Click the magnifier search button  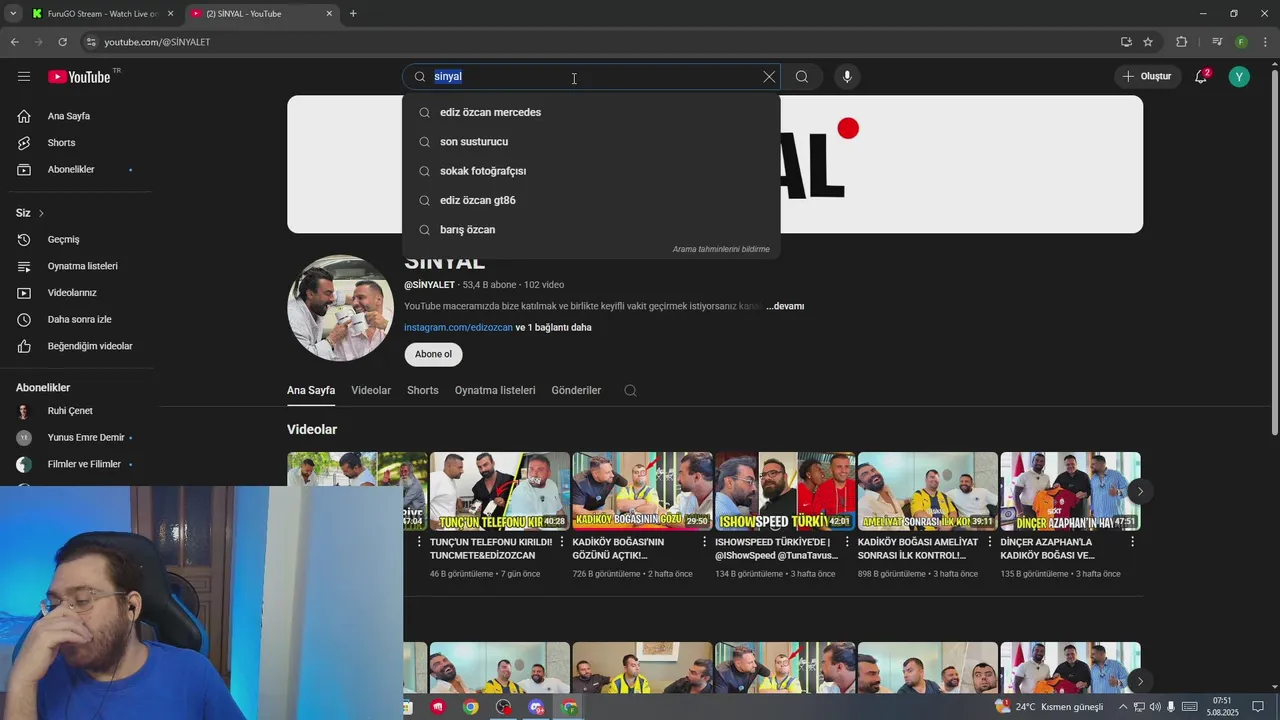pos(802,77)
